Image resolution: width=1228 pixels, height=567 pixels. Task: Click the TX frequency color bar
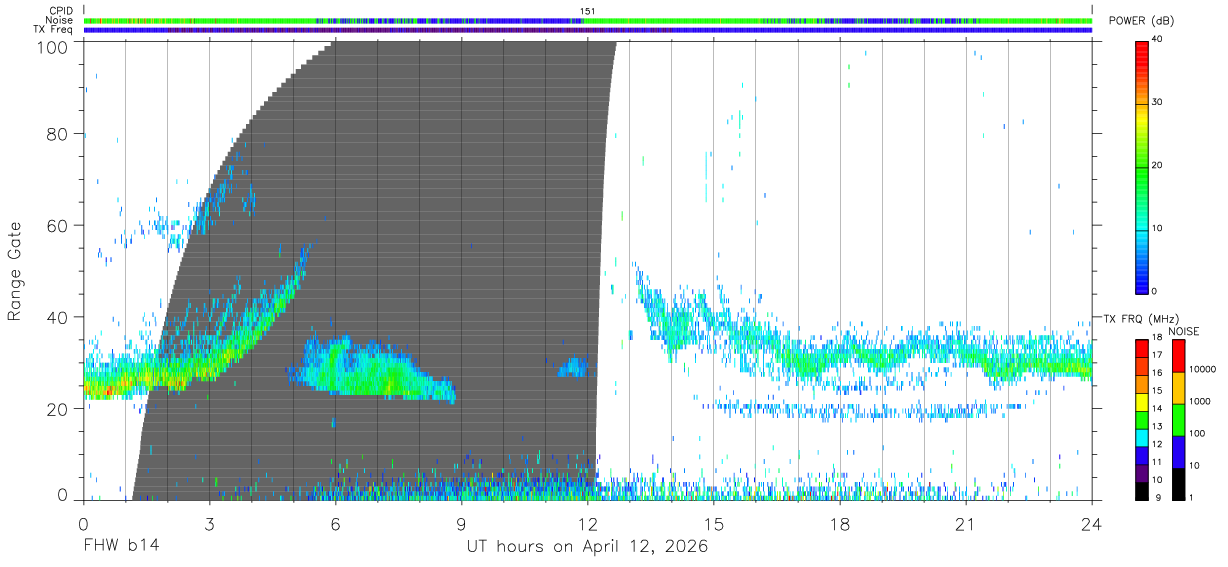1141,420
